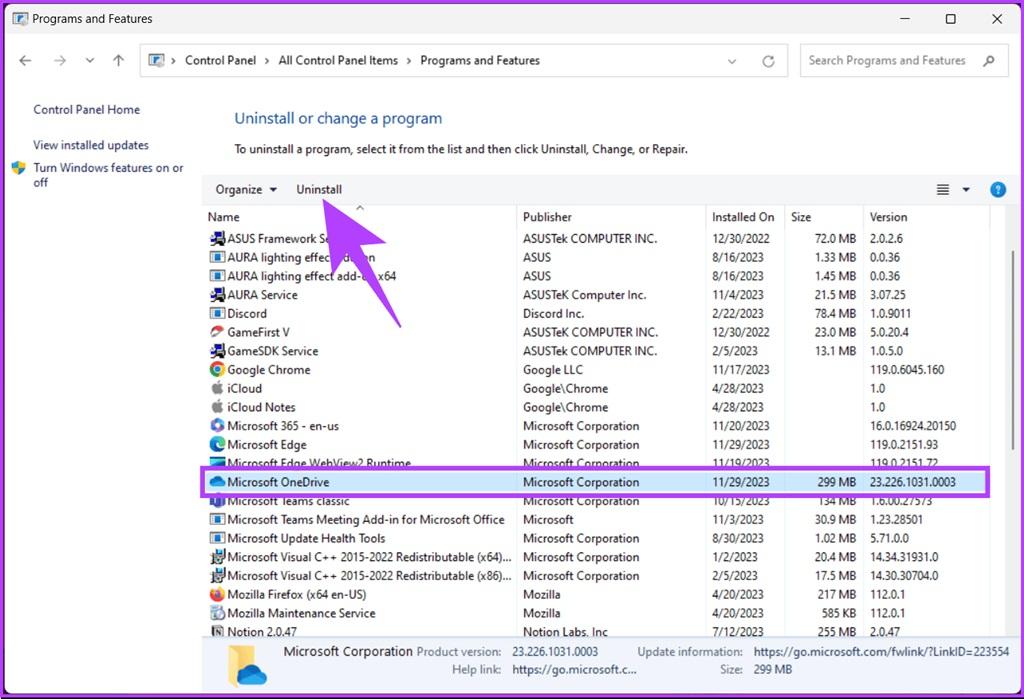
Task: Click the GameSDK Service icon
Action: point(217,351)
